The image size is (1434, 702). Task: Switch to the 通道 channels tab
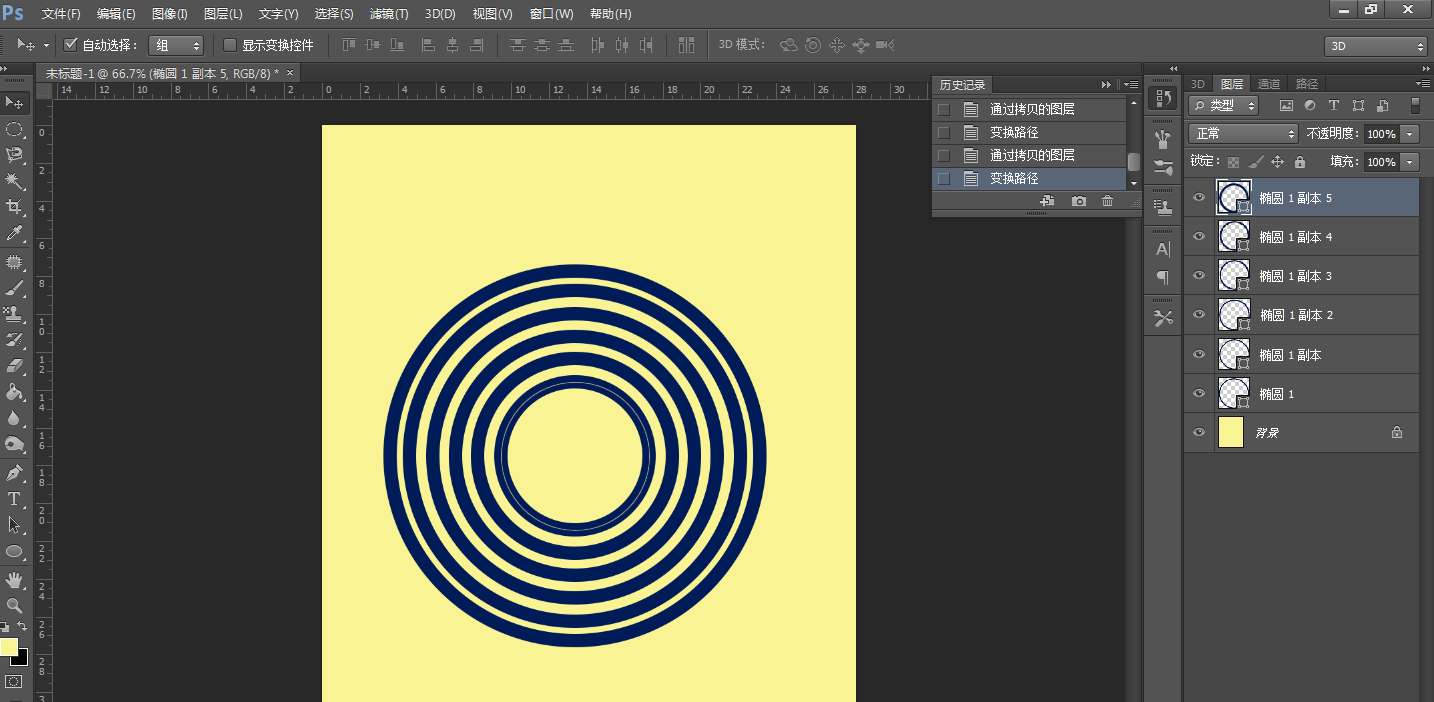[x=1269, y=84]
